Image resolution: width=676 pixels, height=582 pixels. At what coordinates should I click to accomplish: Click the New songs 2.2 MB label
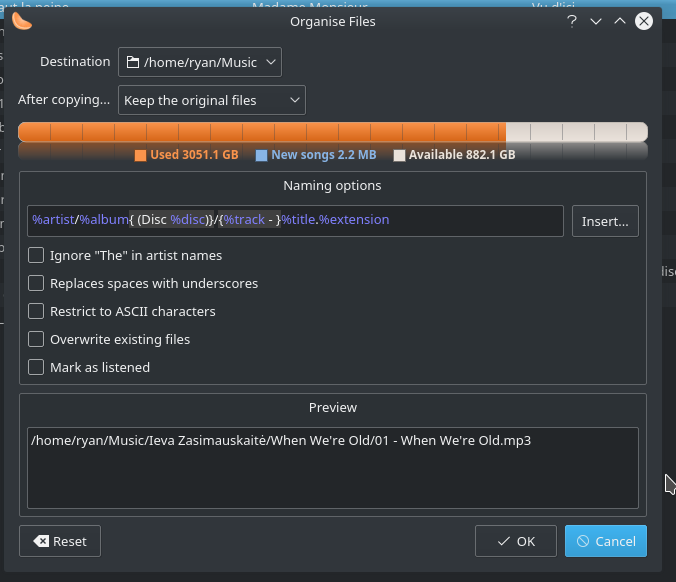[324, 155]
